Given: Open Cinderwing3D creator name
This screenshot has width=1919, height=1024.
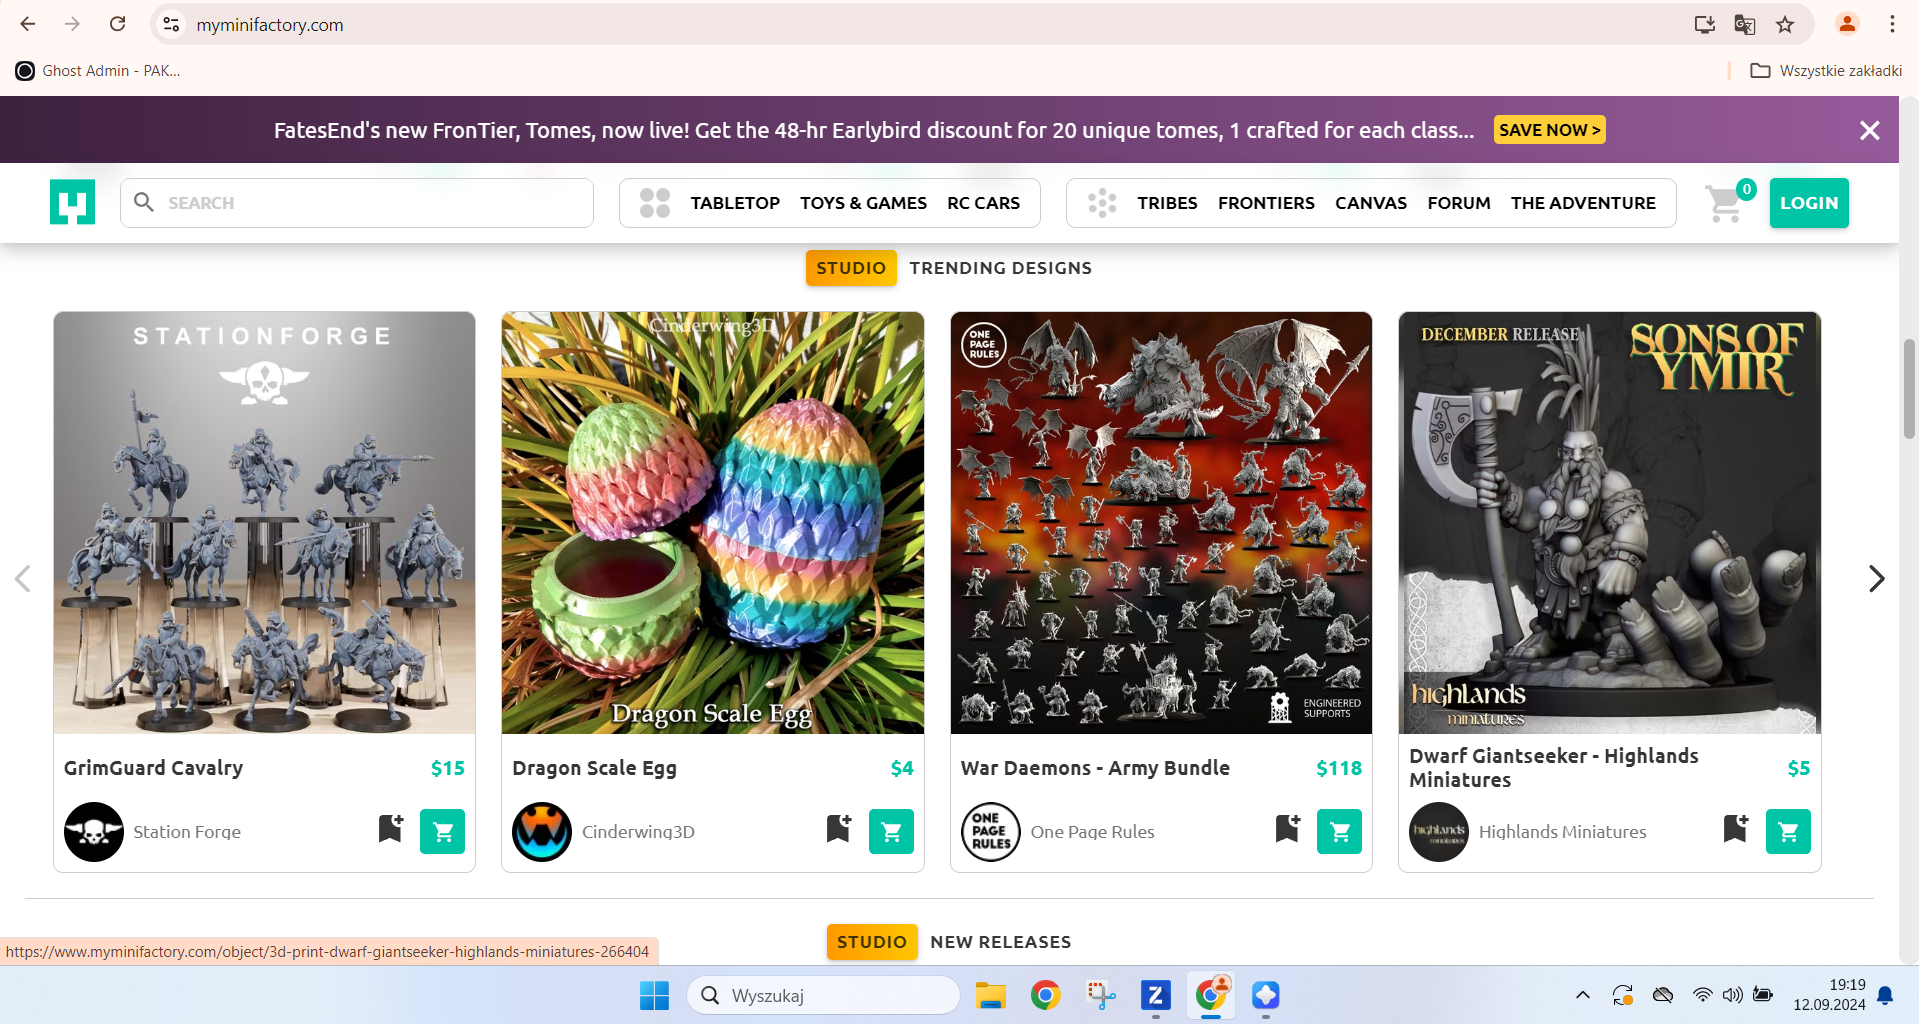Looking at the screenshot, I should pyautogui.click(x=638, y=832).
